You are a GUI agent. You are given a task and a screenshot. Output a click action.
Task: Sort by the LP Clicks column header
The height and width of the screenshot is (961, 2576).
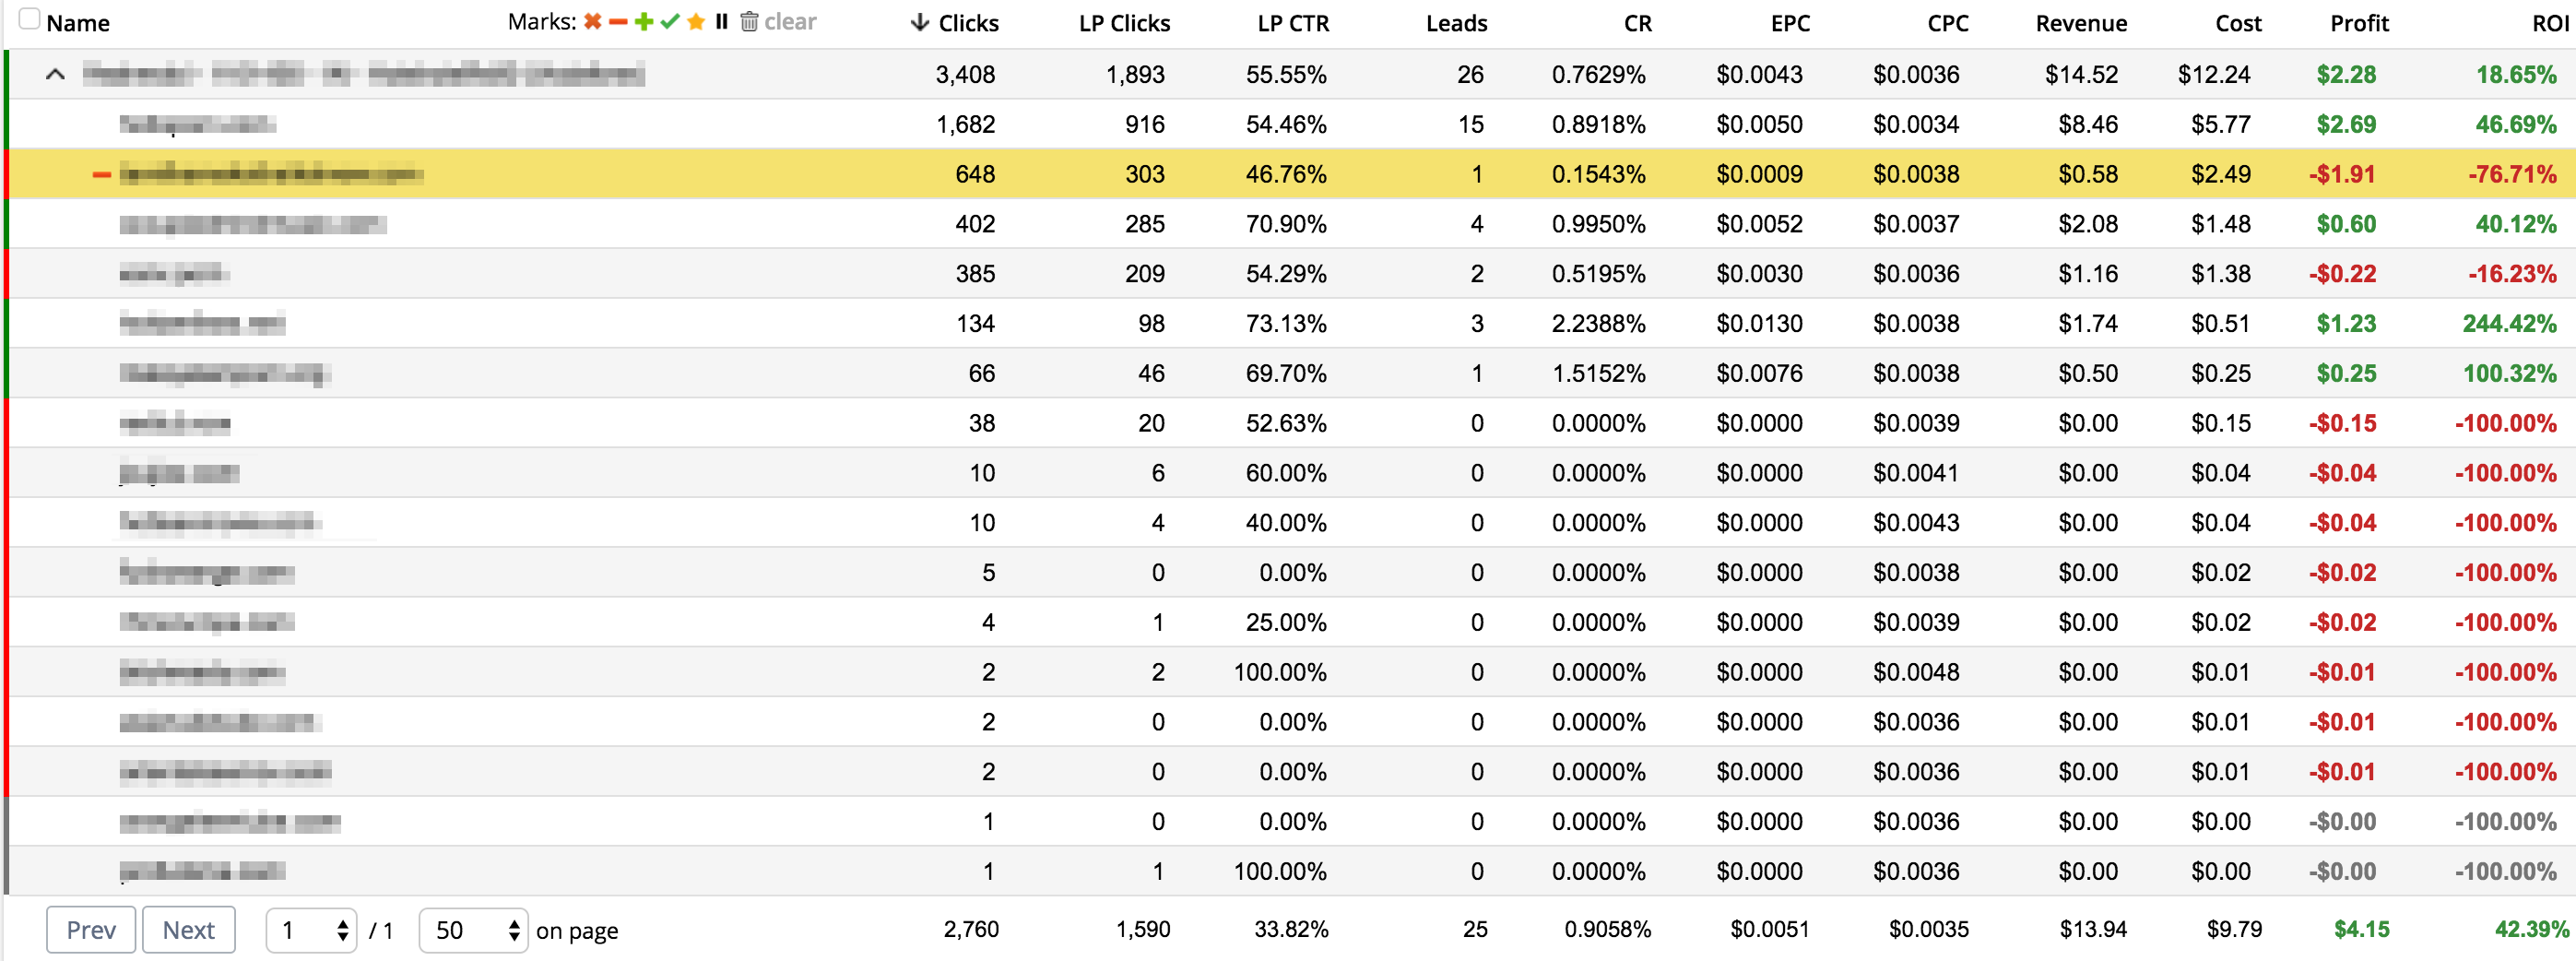click(x=1124, y=23)
